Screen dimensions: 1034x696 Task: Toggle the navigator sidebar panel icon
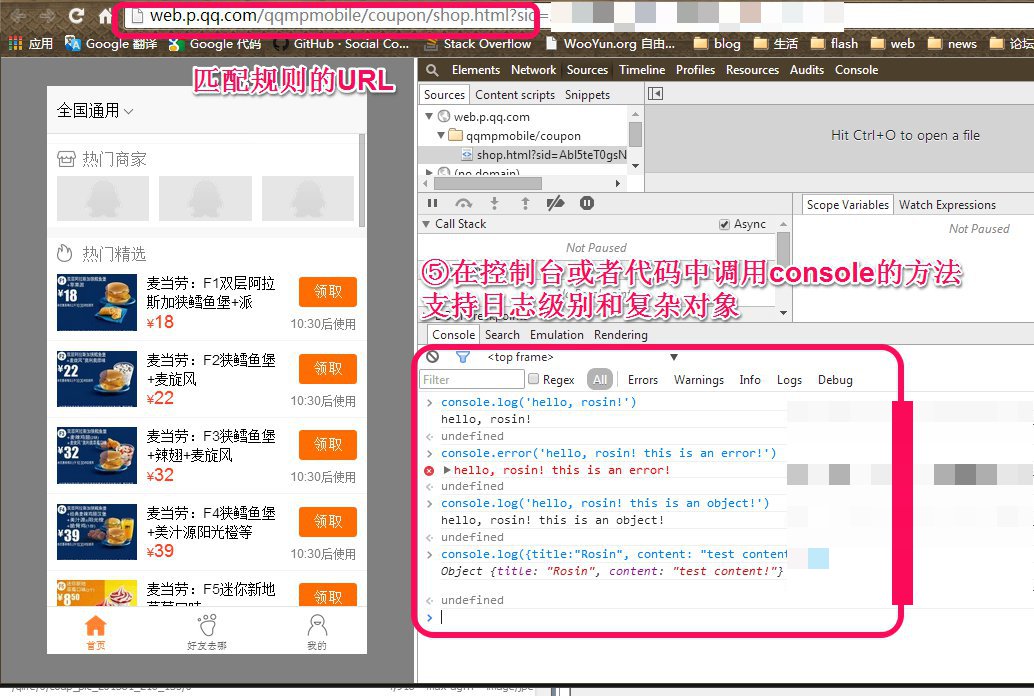click(x=655, y=94)
